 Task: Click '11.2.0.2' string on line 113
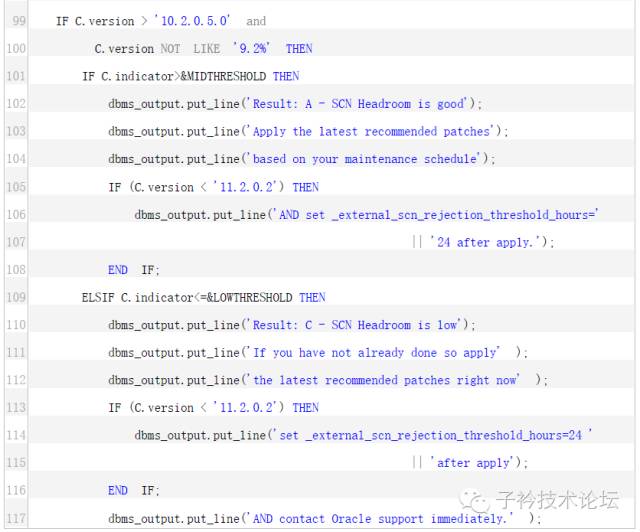(x=245, y=407)
